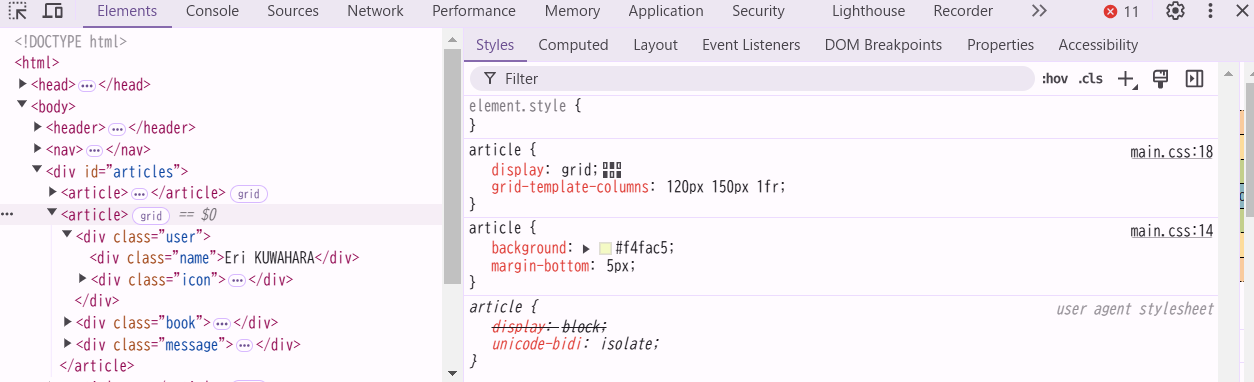This screenshot has width=1254, height=382.
Task: Select the Eri KUWAHARA name div line
Action: click(224, 258)
